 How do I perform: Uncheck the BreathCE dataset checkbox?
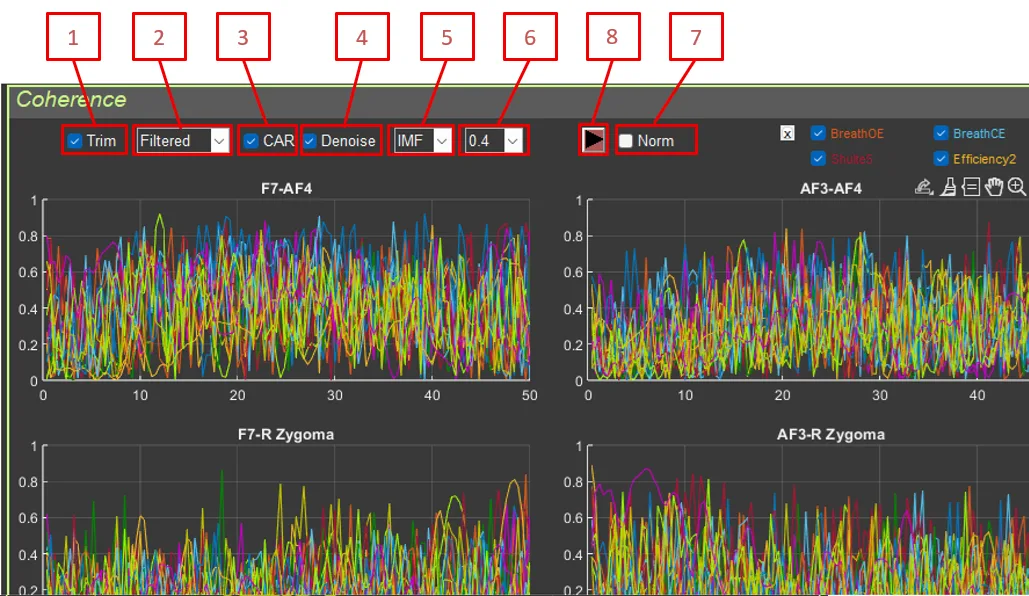click(x=941, y=133)
